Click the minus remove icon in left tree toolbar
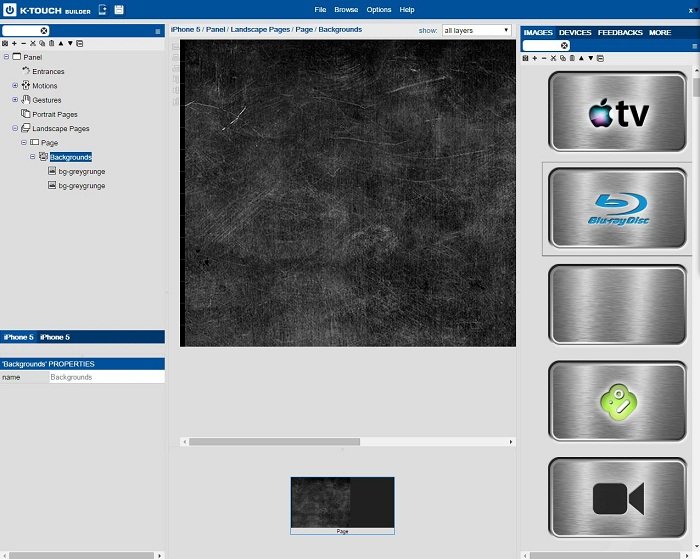700x559 pixels. pyautogui.click(x=24, y=43)
